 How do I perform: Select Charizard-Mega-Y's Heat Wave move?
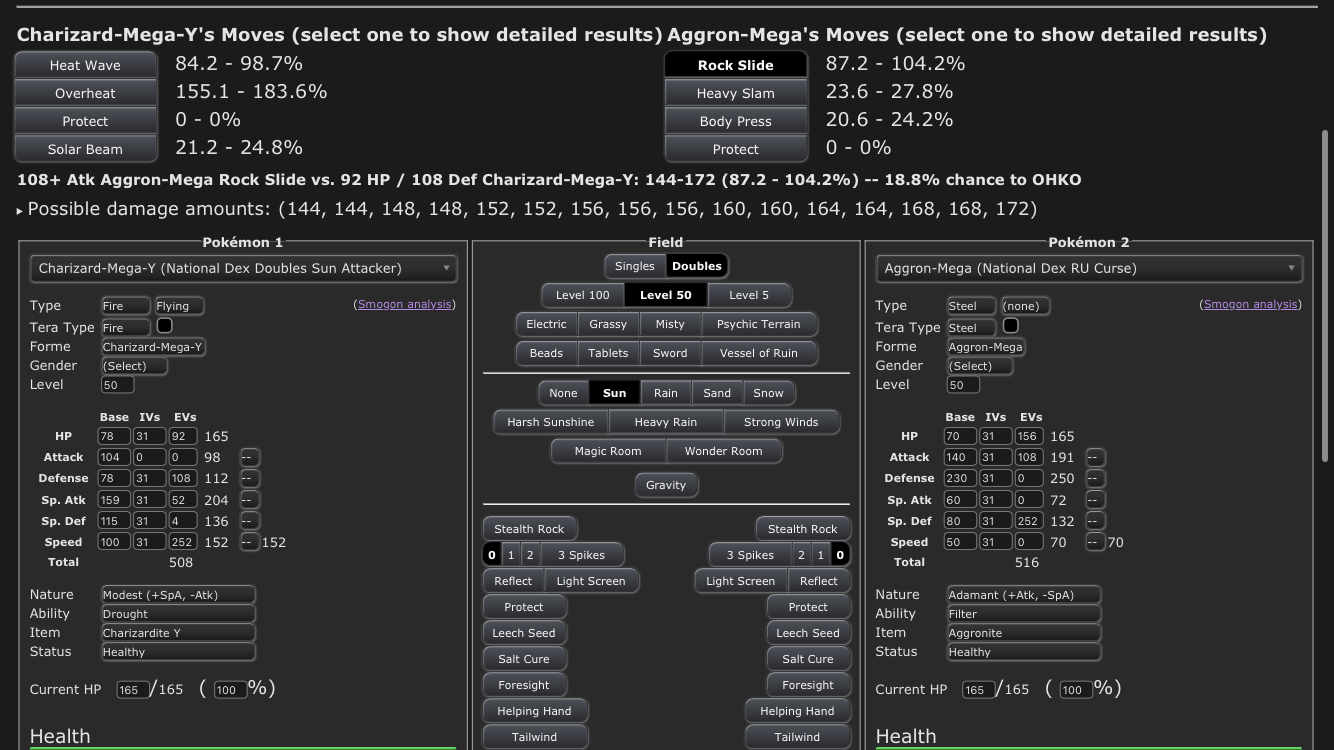point(85,65)
